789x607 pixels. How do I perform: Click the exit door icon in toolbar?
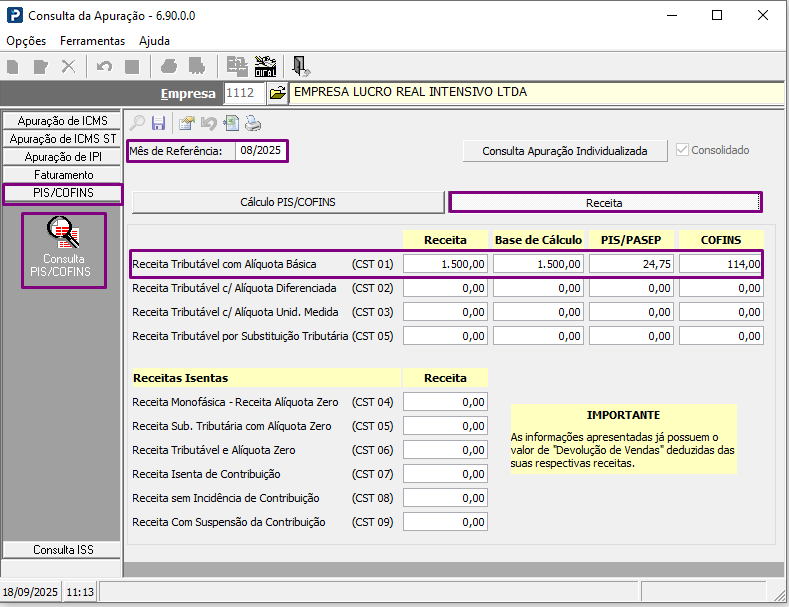click(x=301, y=67)
